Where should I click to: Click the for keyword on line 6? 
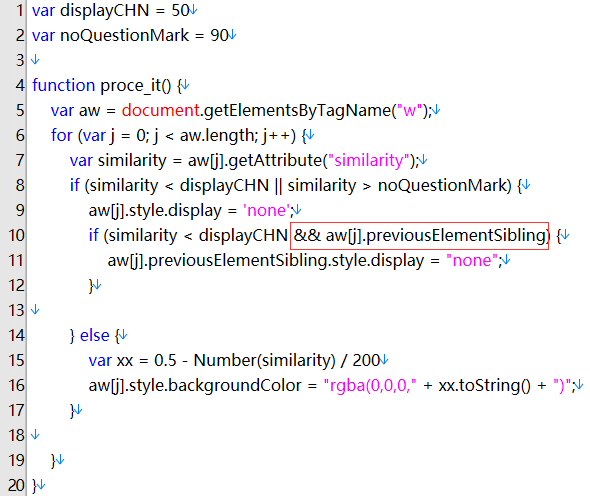tap(61, 135)
